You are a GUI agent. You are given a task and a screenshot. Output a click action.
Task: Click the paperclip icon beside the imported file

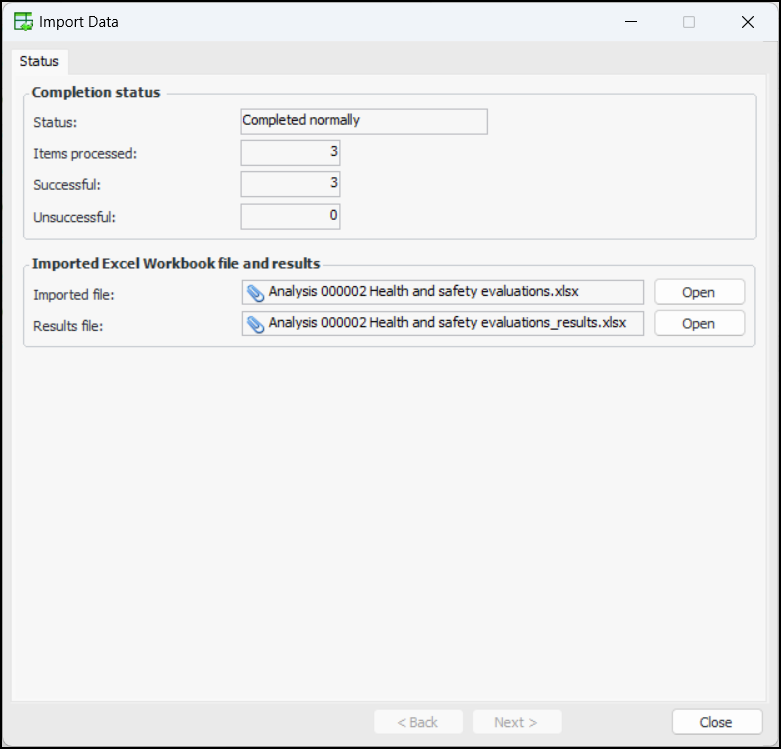pos(256,293)
